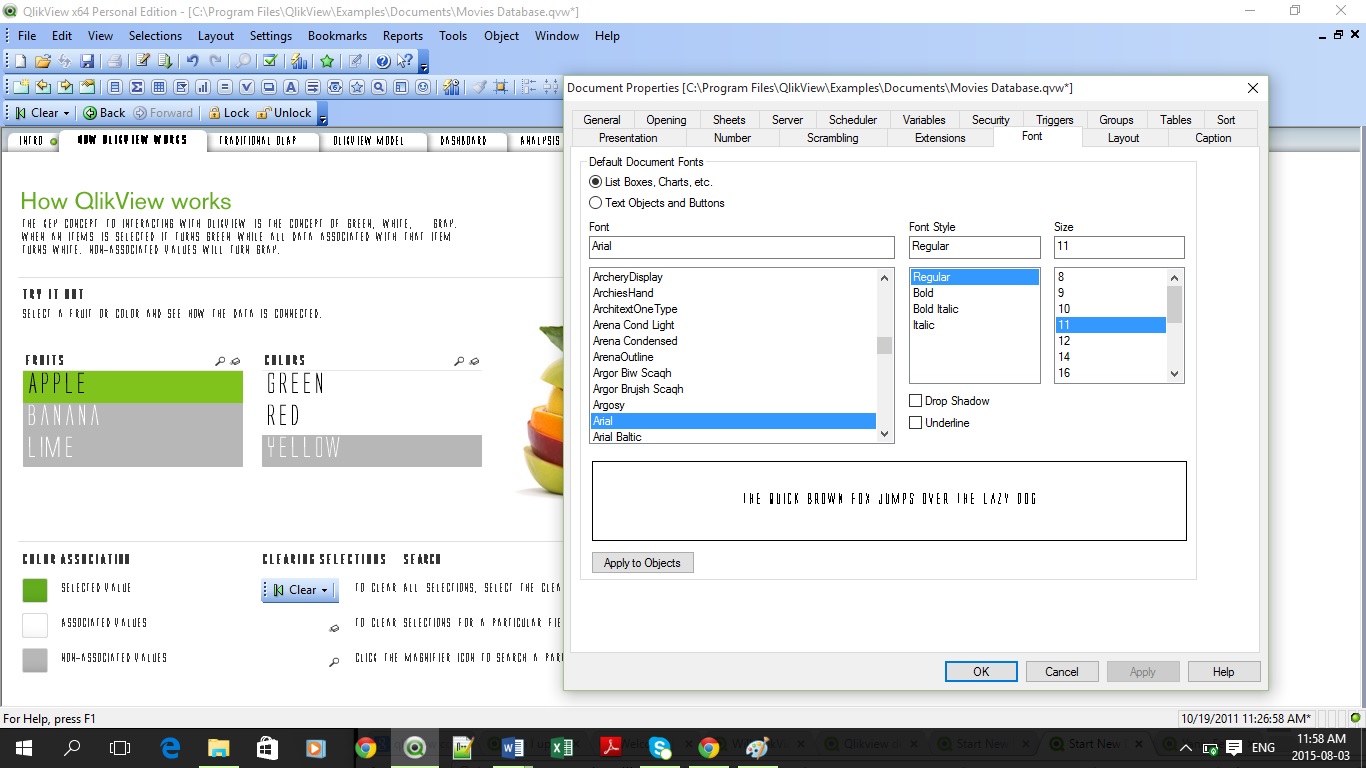Click the font list scrollbar thumb
Image resolution: width=1366 pixels, height=768 pixels.
click(x=885, y=346)
